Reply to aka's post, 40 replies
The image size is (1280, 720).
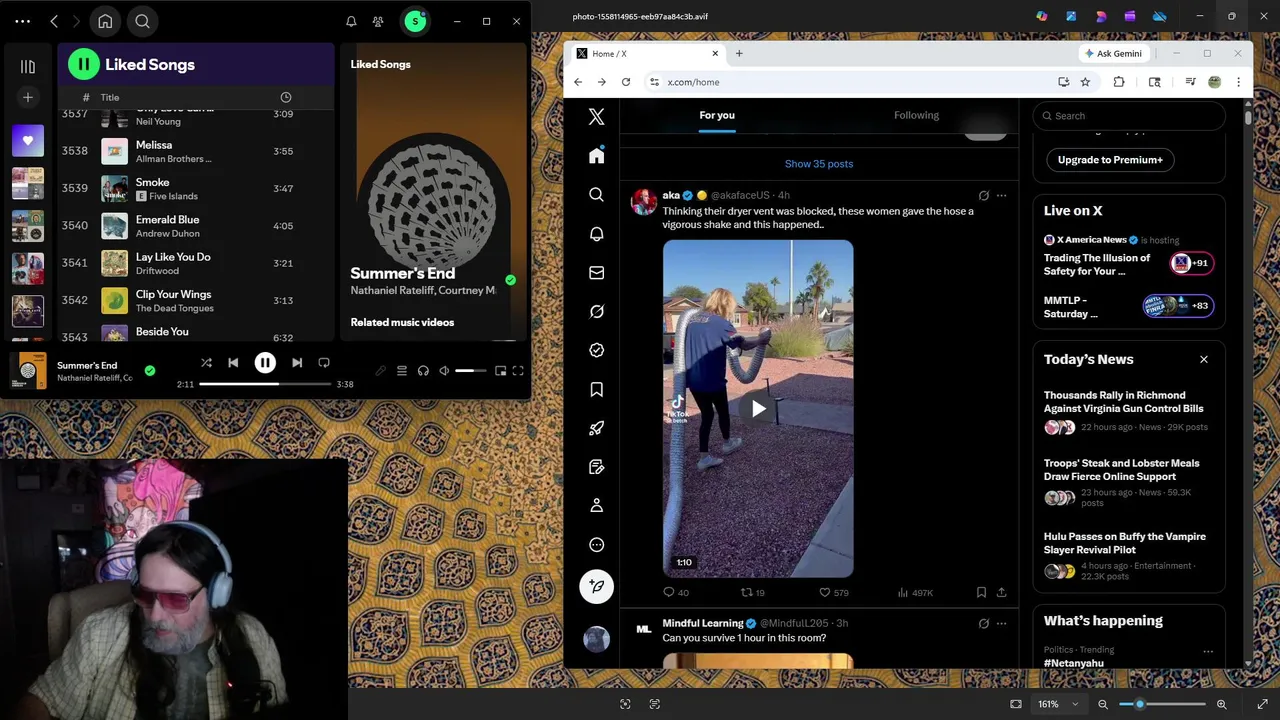676,592
